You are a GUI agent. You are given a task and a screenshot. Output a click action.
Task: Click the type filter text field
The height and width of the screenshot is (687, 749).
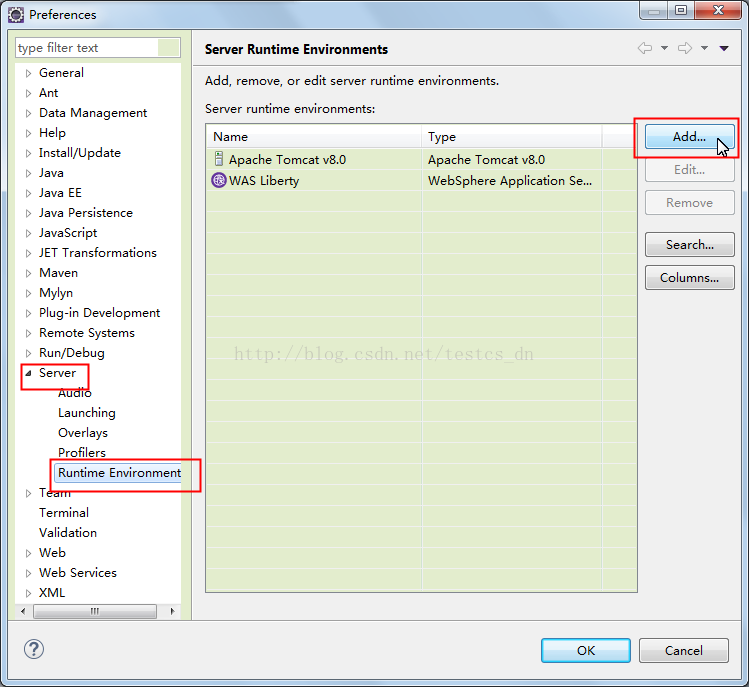[87, 48]
